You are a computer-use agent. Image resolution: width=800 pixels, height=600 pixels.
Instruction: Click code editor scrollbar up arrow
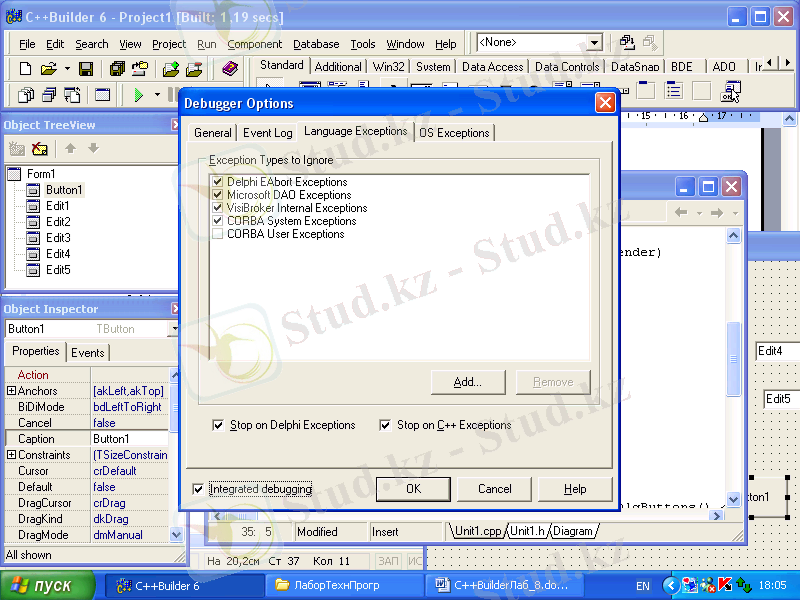[x=733, y=236]
